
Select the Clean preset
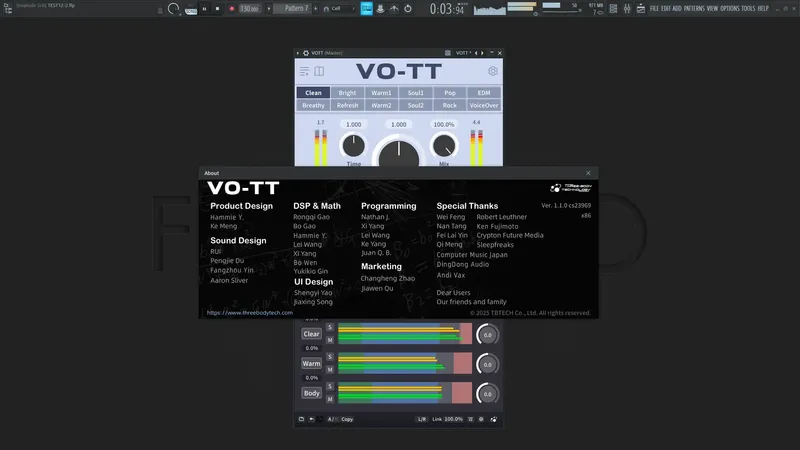click(313, 93)
